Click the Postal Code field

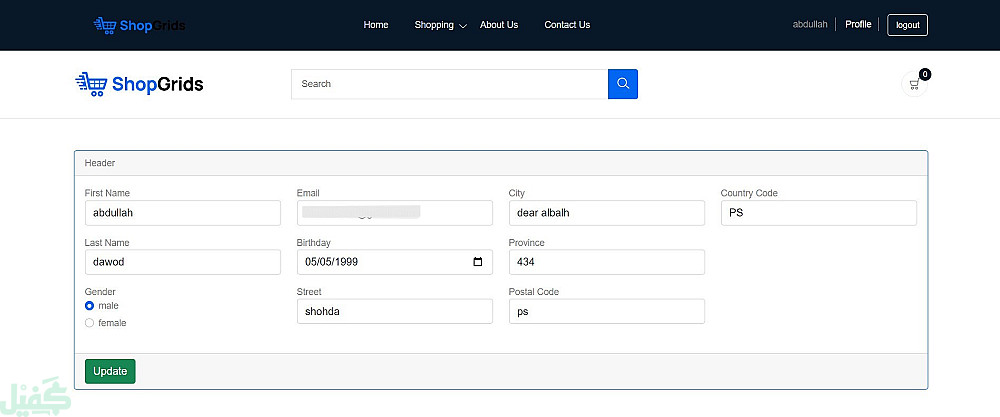[606, 312]
